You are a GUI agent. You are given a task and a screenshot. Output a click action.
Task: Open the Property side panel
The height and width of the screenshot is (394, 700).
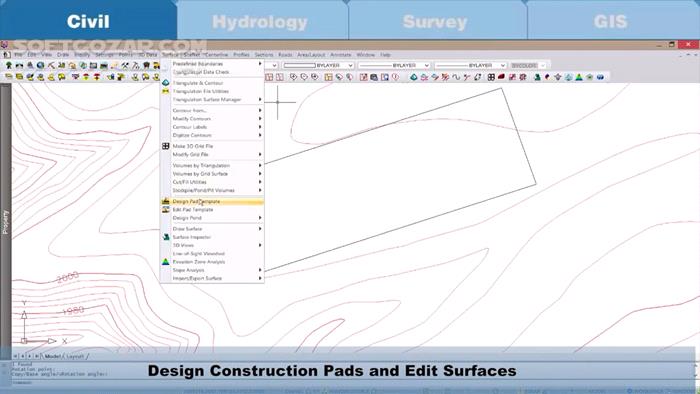(x=5, y=222)
